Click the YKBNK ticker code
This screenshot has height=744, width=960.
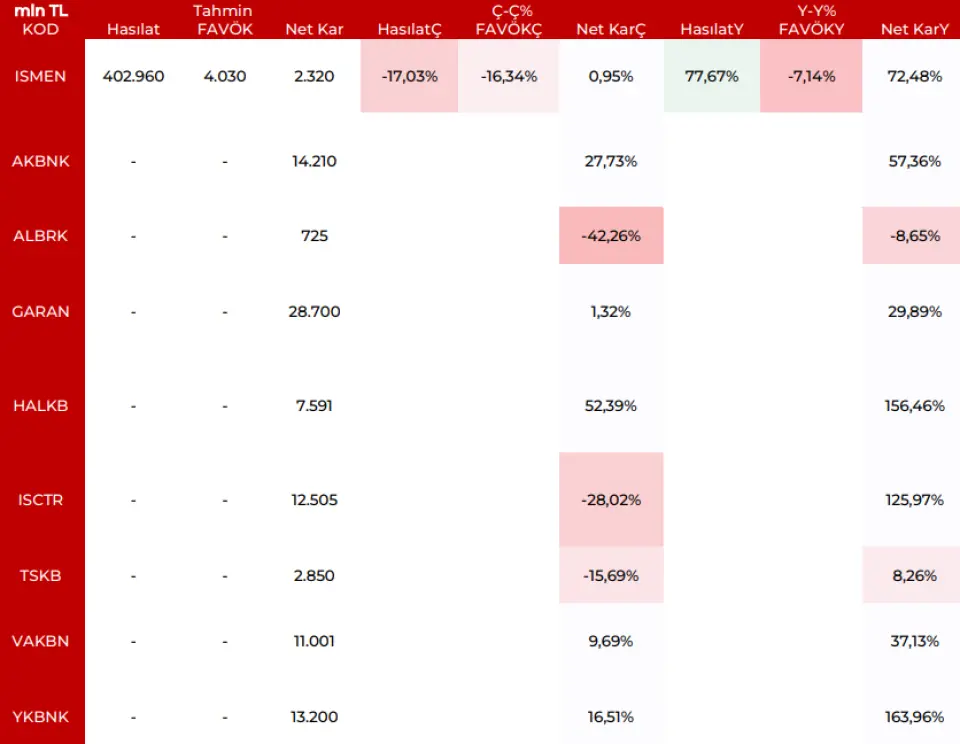tap(41, 716)
